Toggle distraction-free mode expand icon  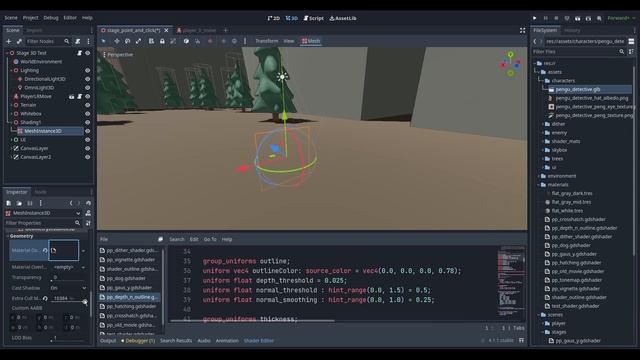click(522, 30)
